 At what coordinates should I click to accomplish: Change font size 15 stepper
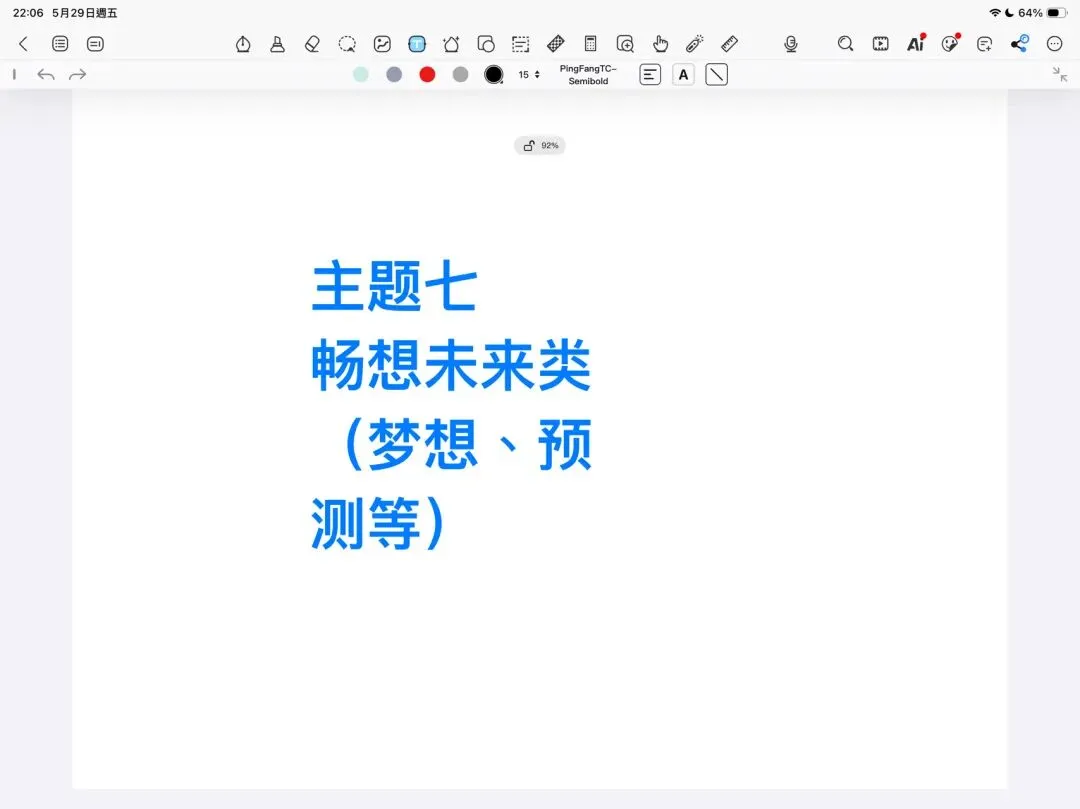[x=529, y=74]
